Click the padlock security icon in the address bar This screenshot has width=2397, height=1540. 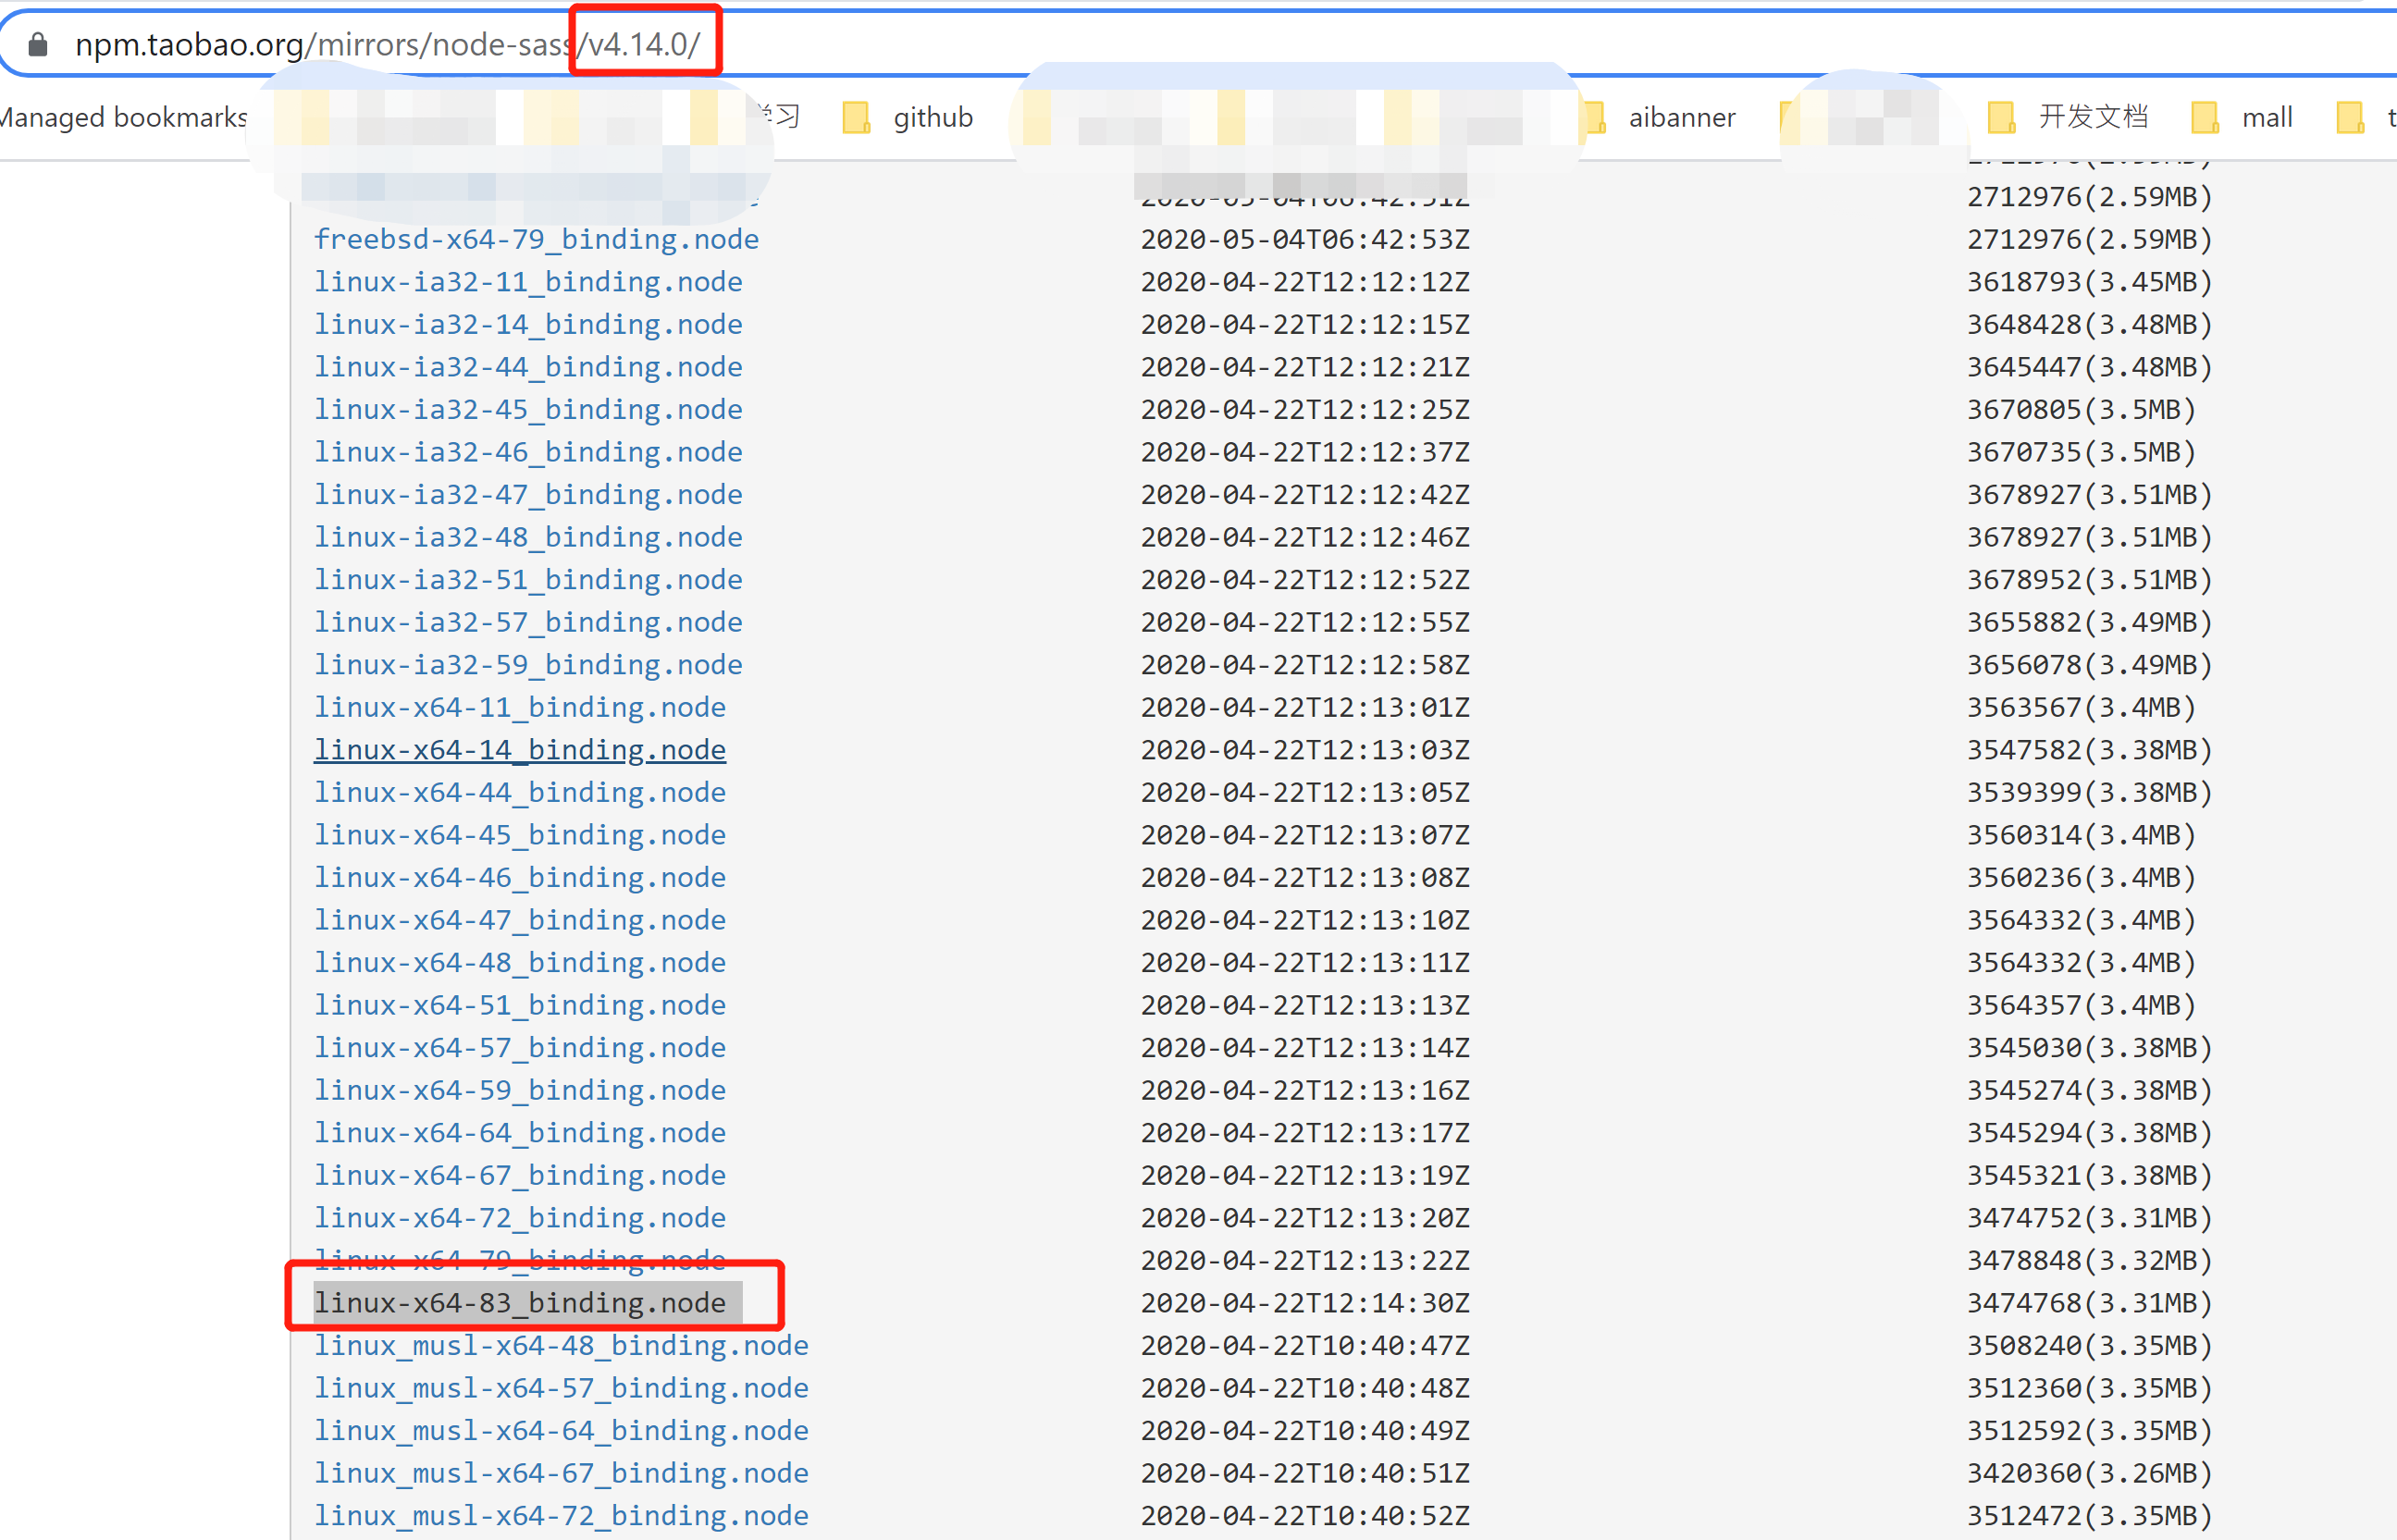click(36, 43)
